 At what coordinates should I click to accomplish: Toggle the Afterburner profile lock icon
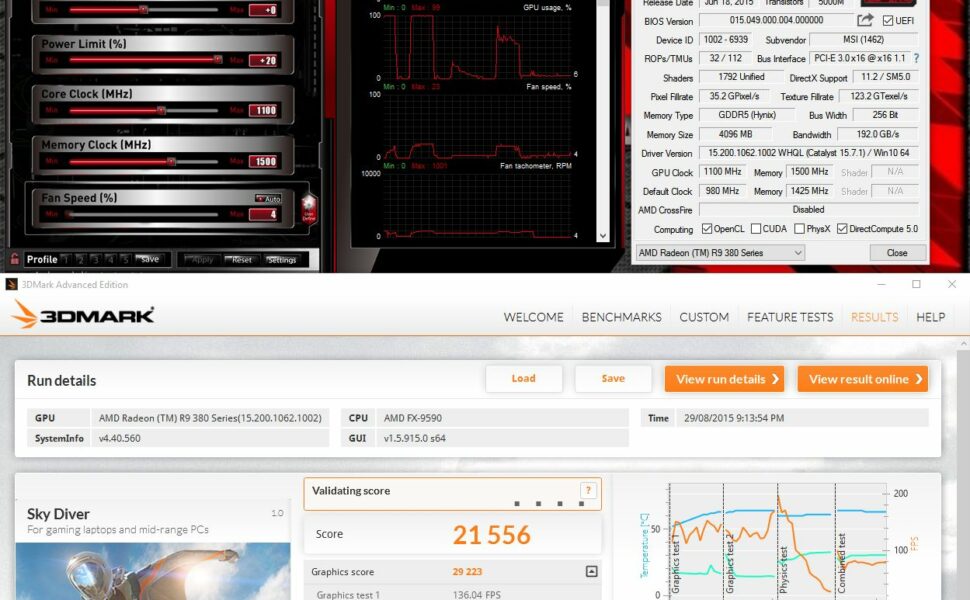click(14, 259)
